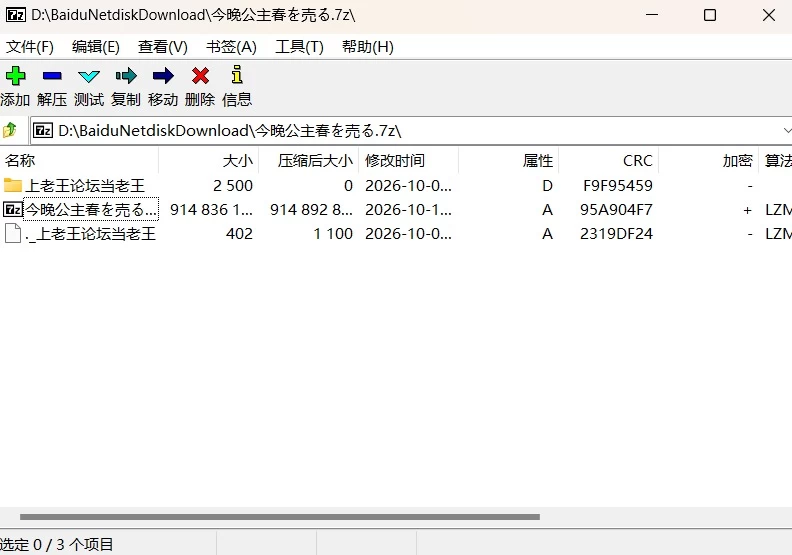Viewport: 792px width, 555px height.
Task: Open the 书签(A) menu
Action: [231, 47]
